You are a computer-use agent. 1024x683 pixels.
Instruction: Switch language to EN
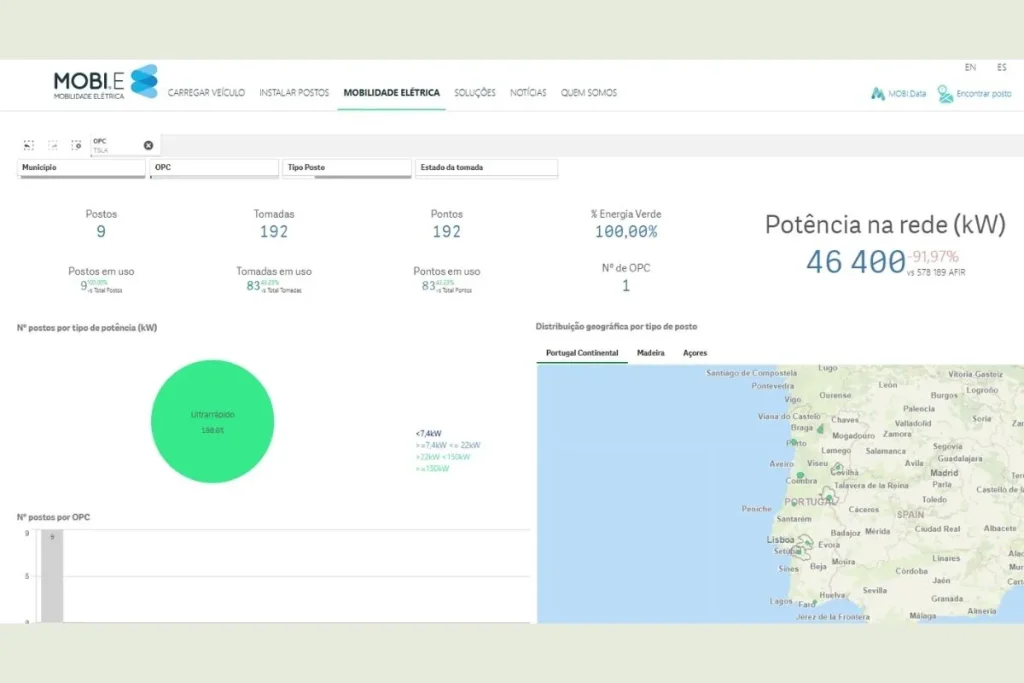(x=970, y=67)
